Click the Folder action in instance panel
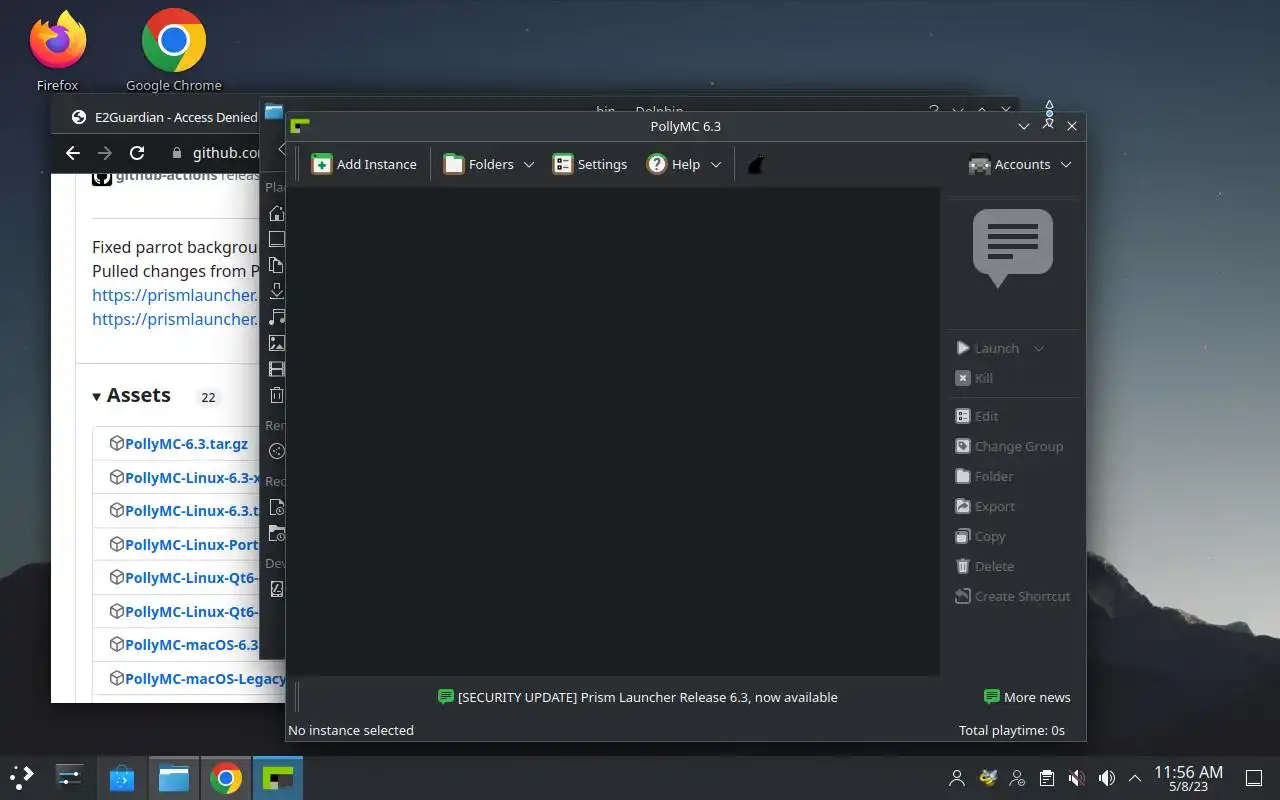Viewport: 1280px width, 800px height. (984, 476)
